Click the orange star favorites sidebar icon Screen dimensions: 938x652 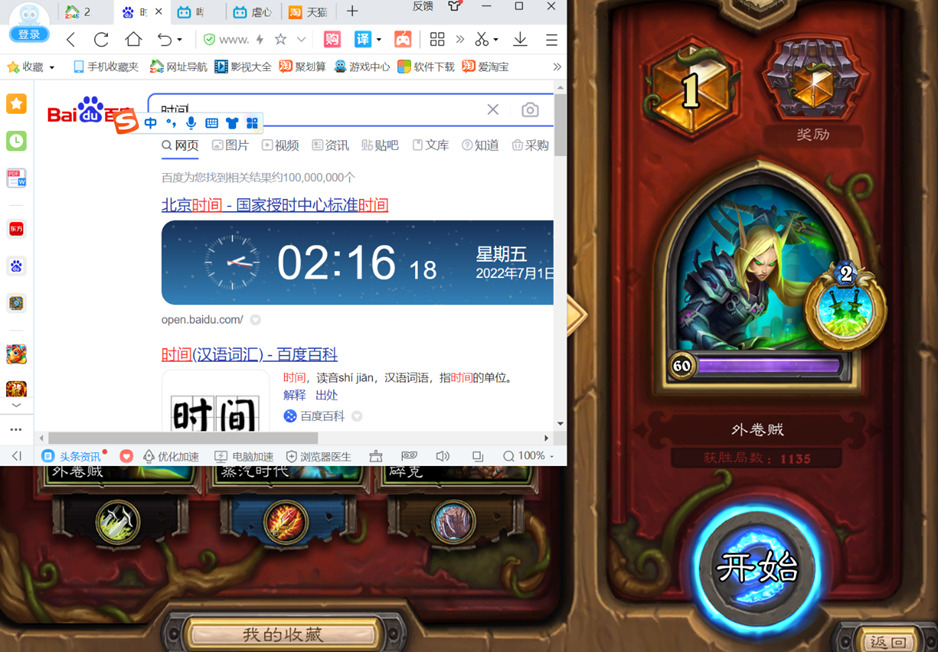(x=16, y=104)
